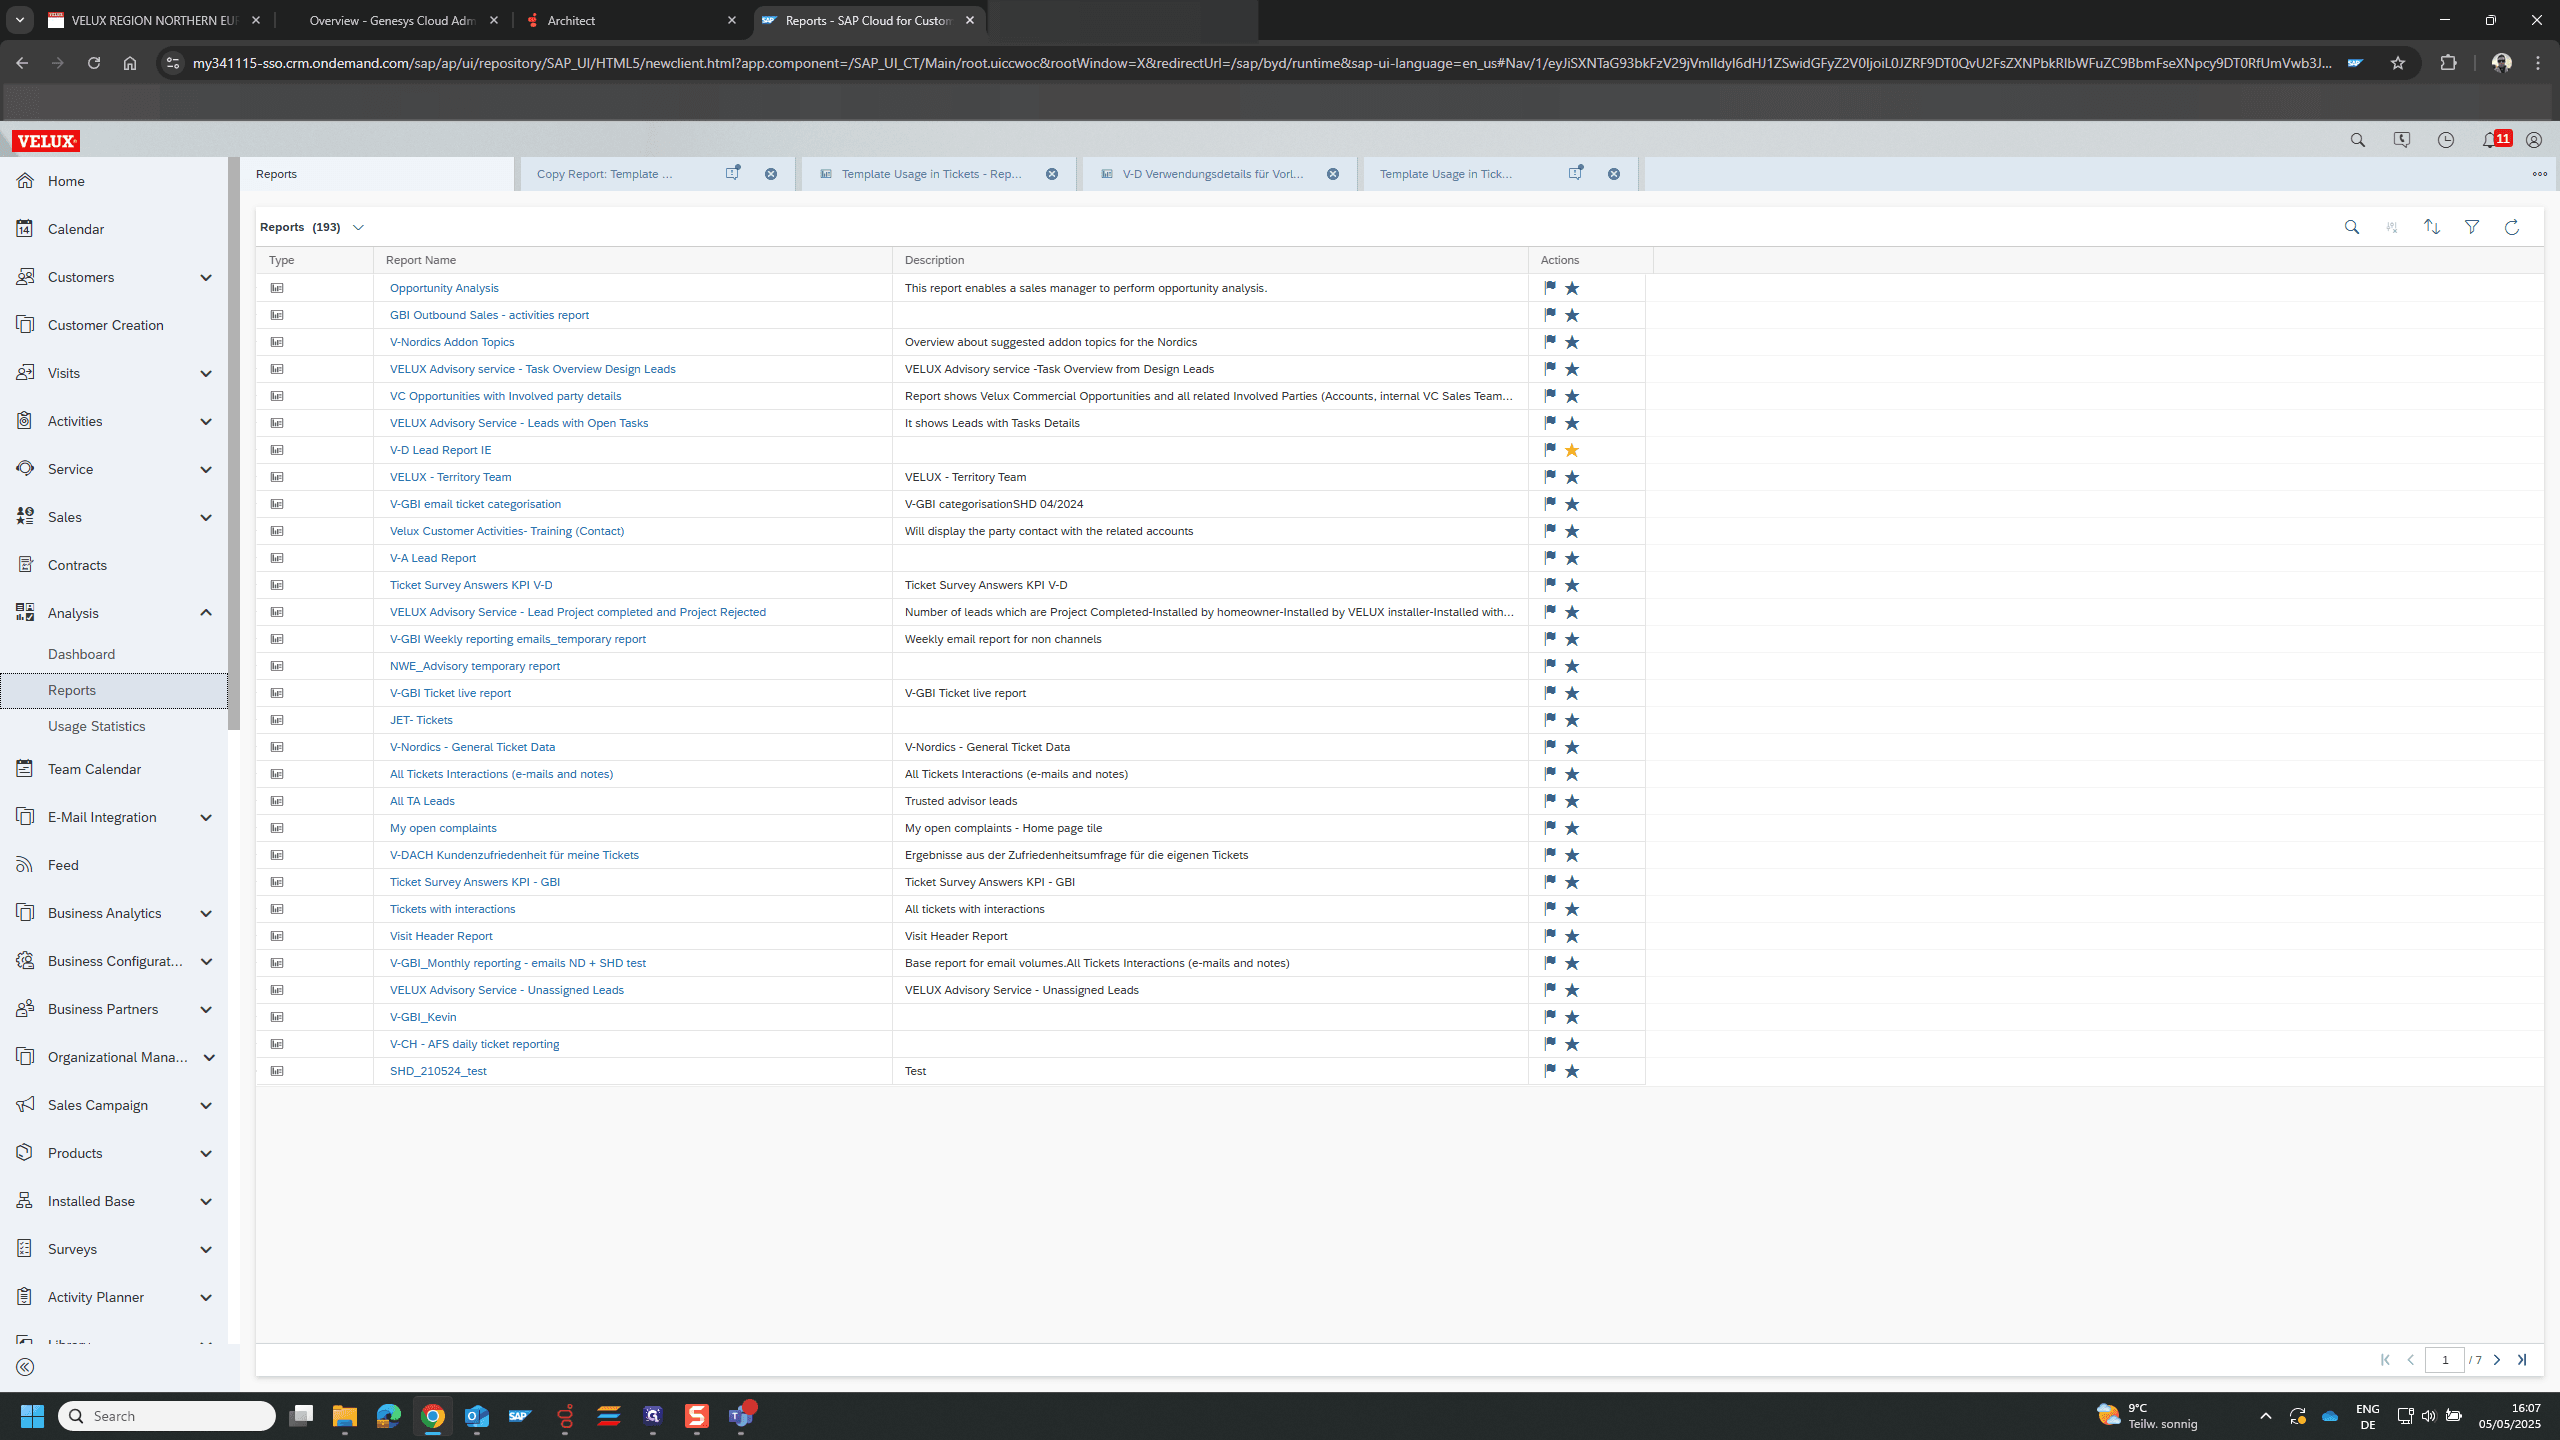Open the history clock icon in header
The height and width of the screenshot is (1440, 2560).
pyautogui.click(x=2445, y=140)
